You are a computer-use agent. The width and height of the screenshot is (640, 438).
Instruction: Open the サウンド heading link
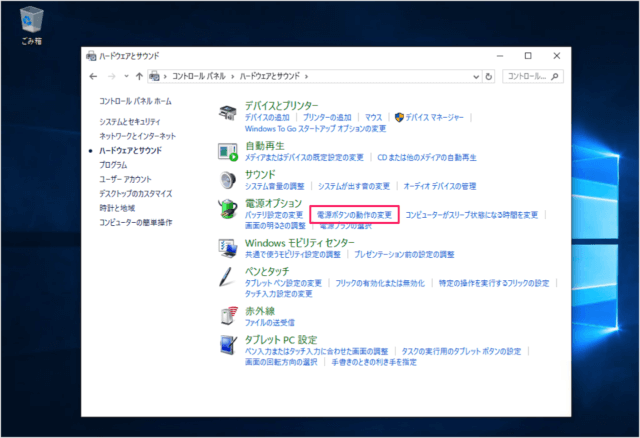coord(260,175)
